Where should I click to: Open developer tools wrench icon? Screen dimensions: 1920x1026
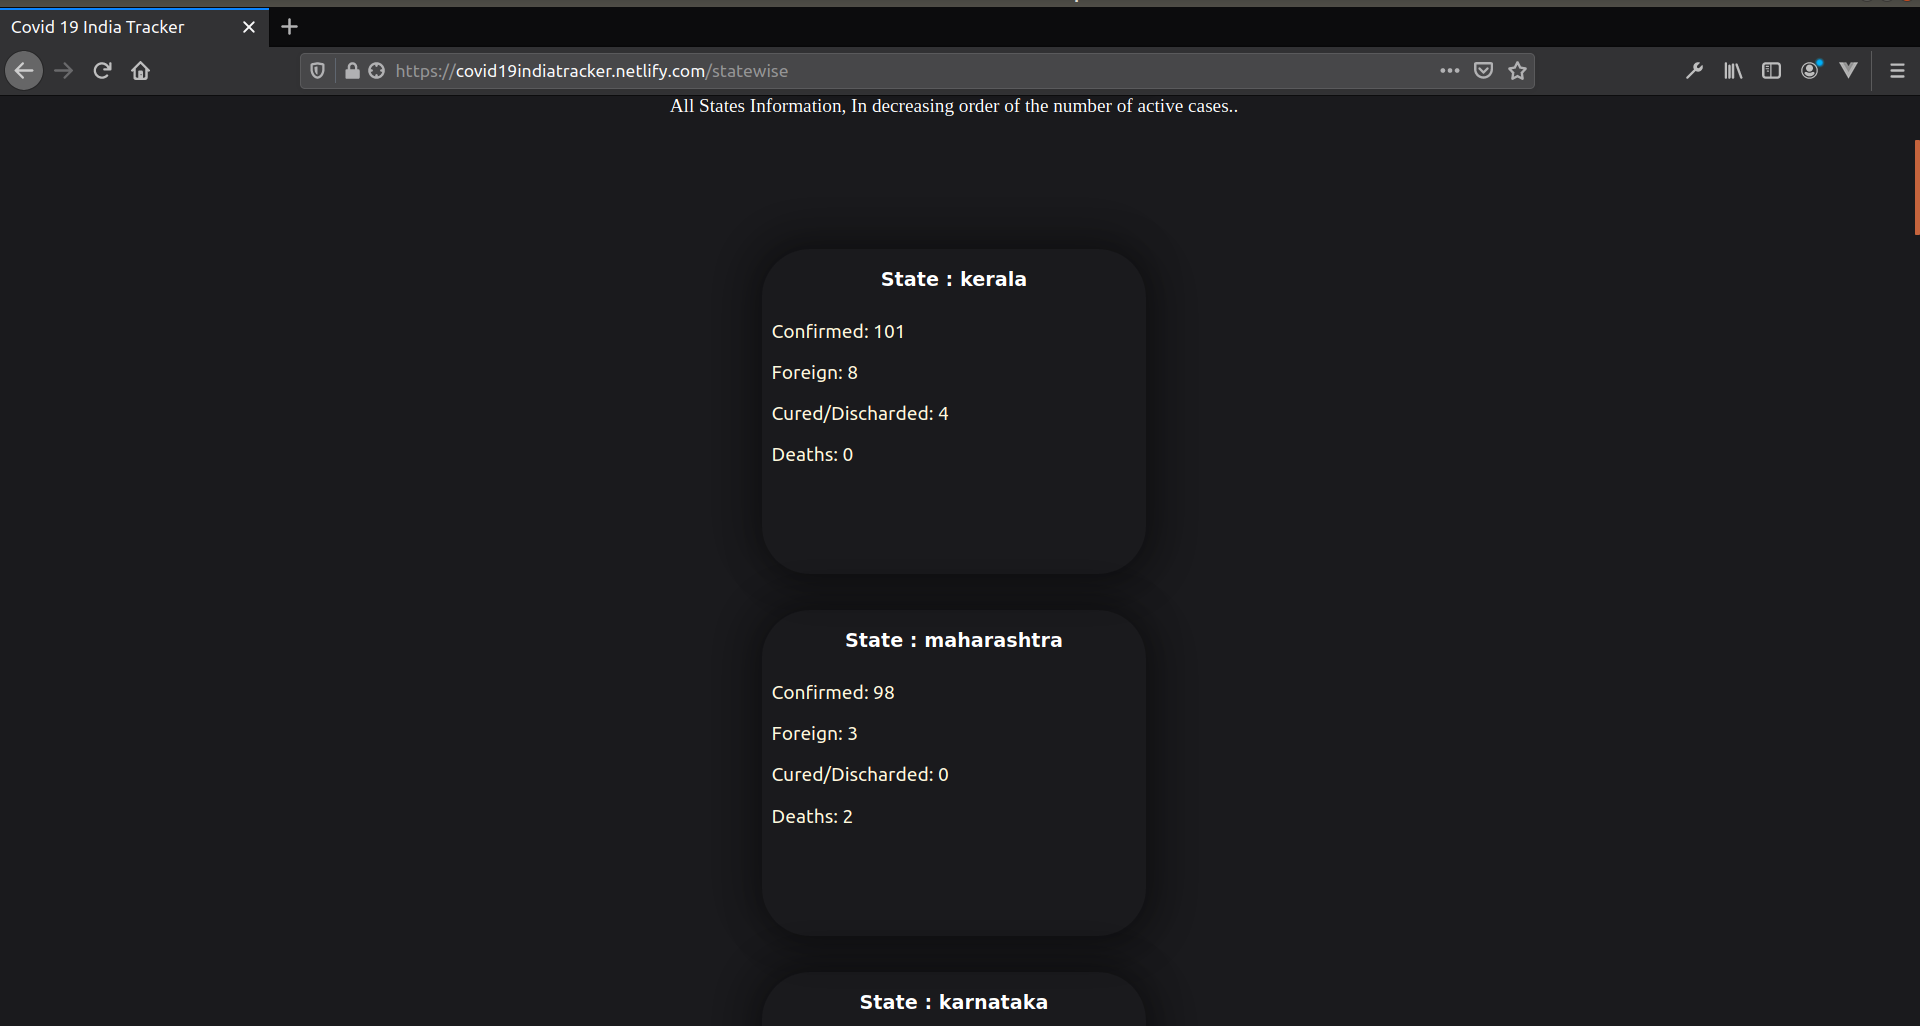[1694, 71]
